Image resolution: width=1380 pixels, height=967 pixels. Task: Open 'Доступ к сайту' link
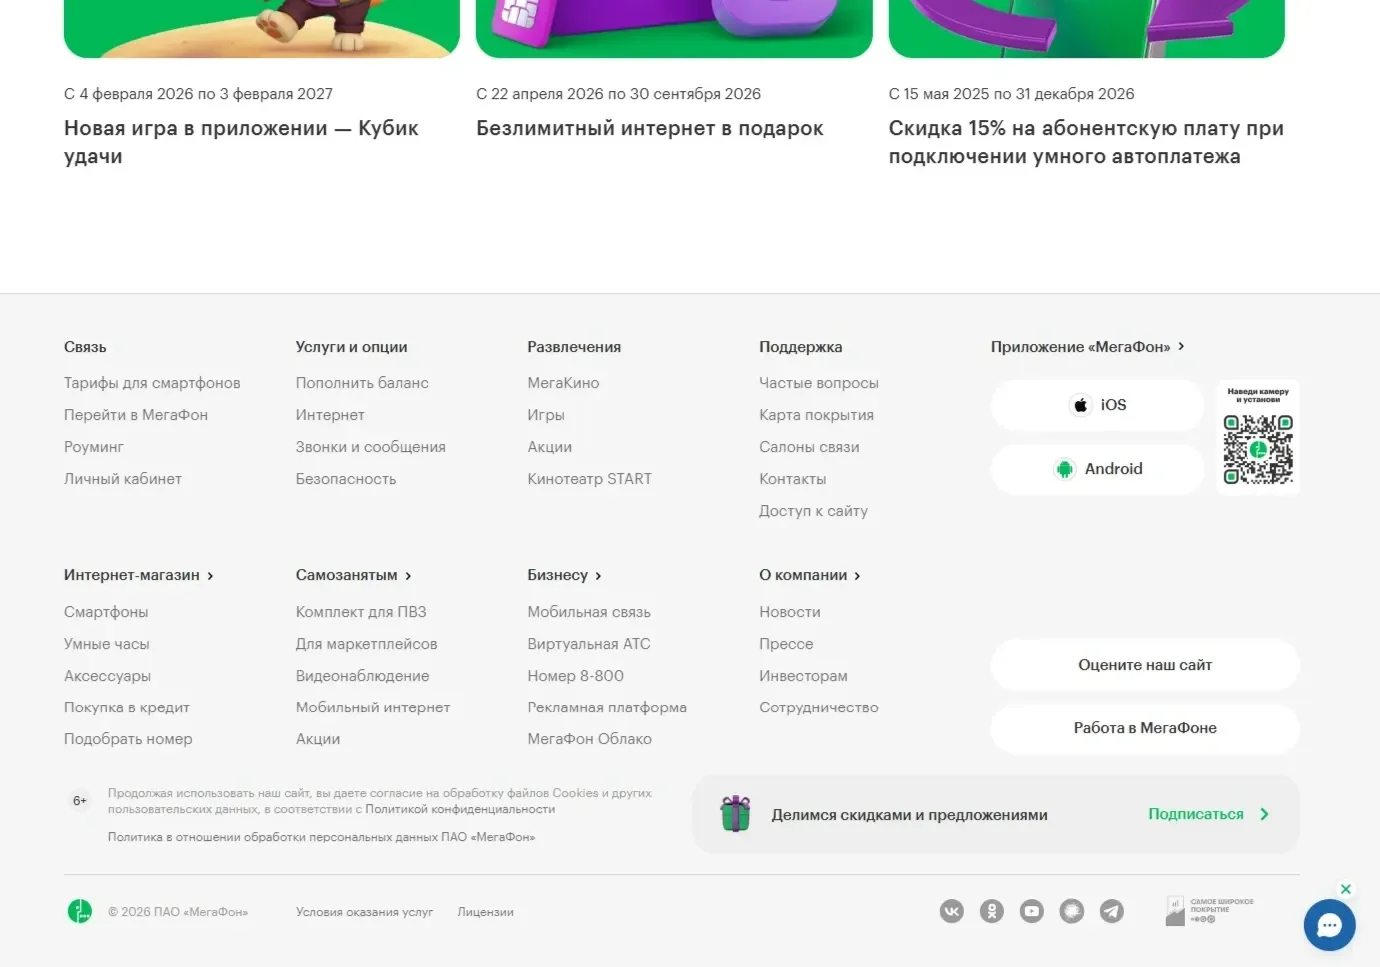[813, 511]
